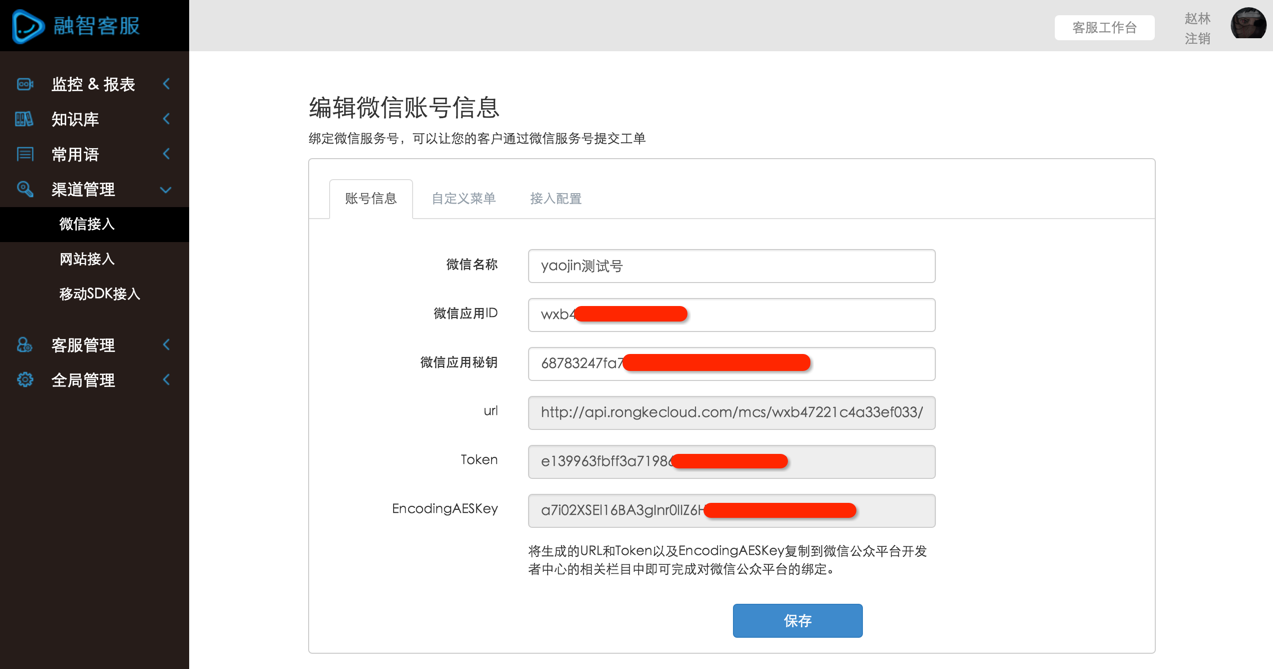Screen dimensions: 1273x669
Task: Click the 全局管理 gear icon
Action: 25,380
